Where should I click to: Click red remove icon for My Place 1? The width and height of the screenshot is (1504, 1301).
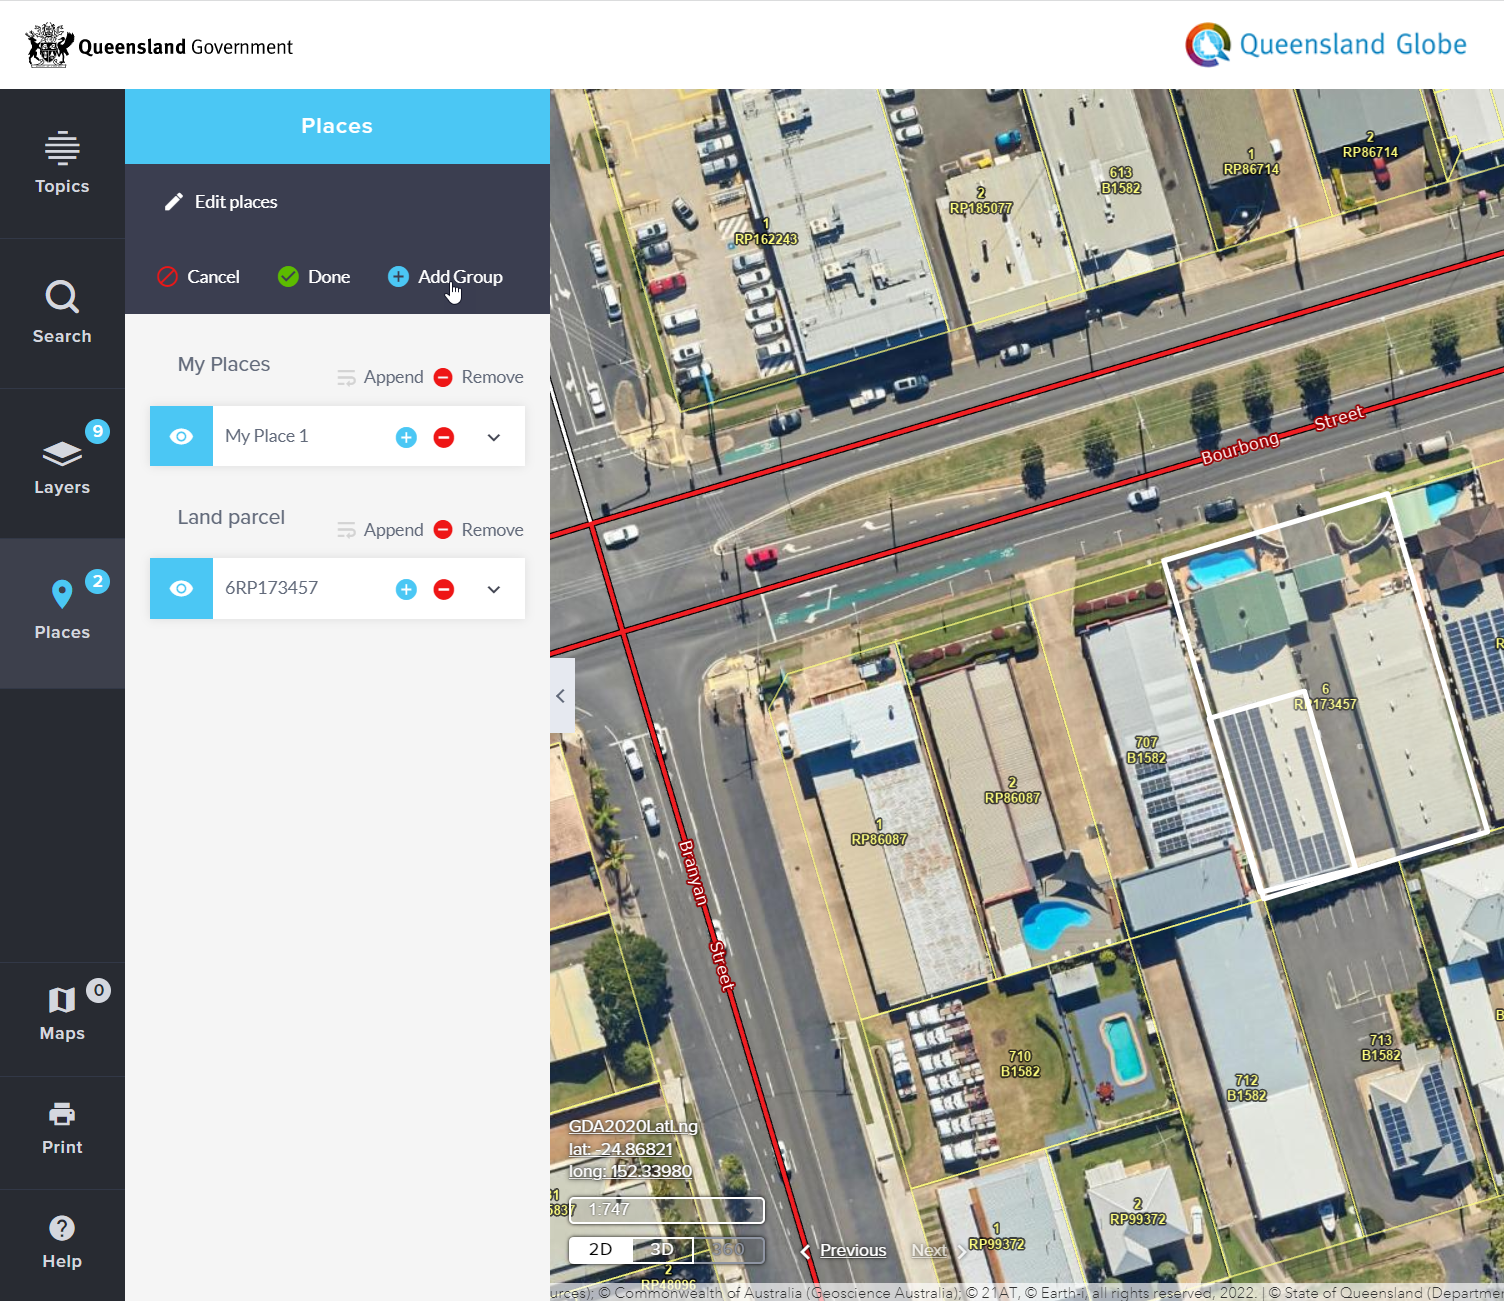[444, 437]
